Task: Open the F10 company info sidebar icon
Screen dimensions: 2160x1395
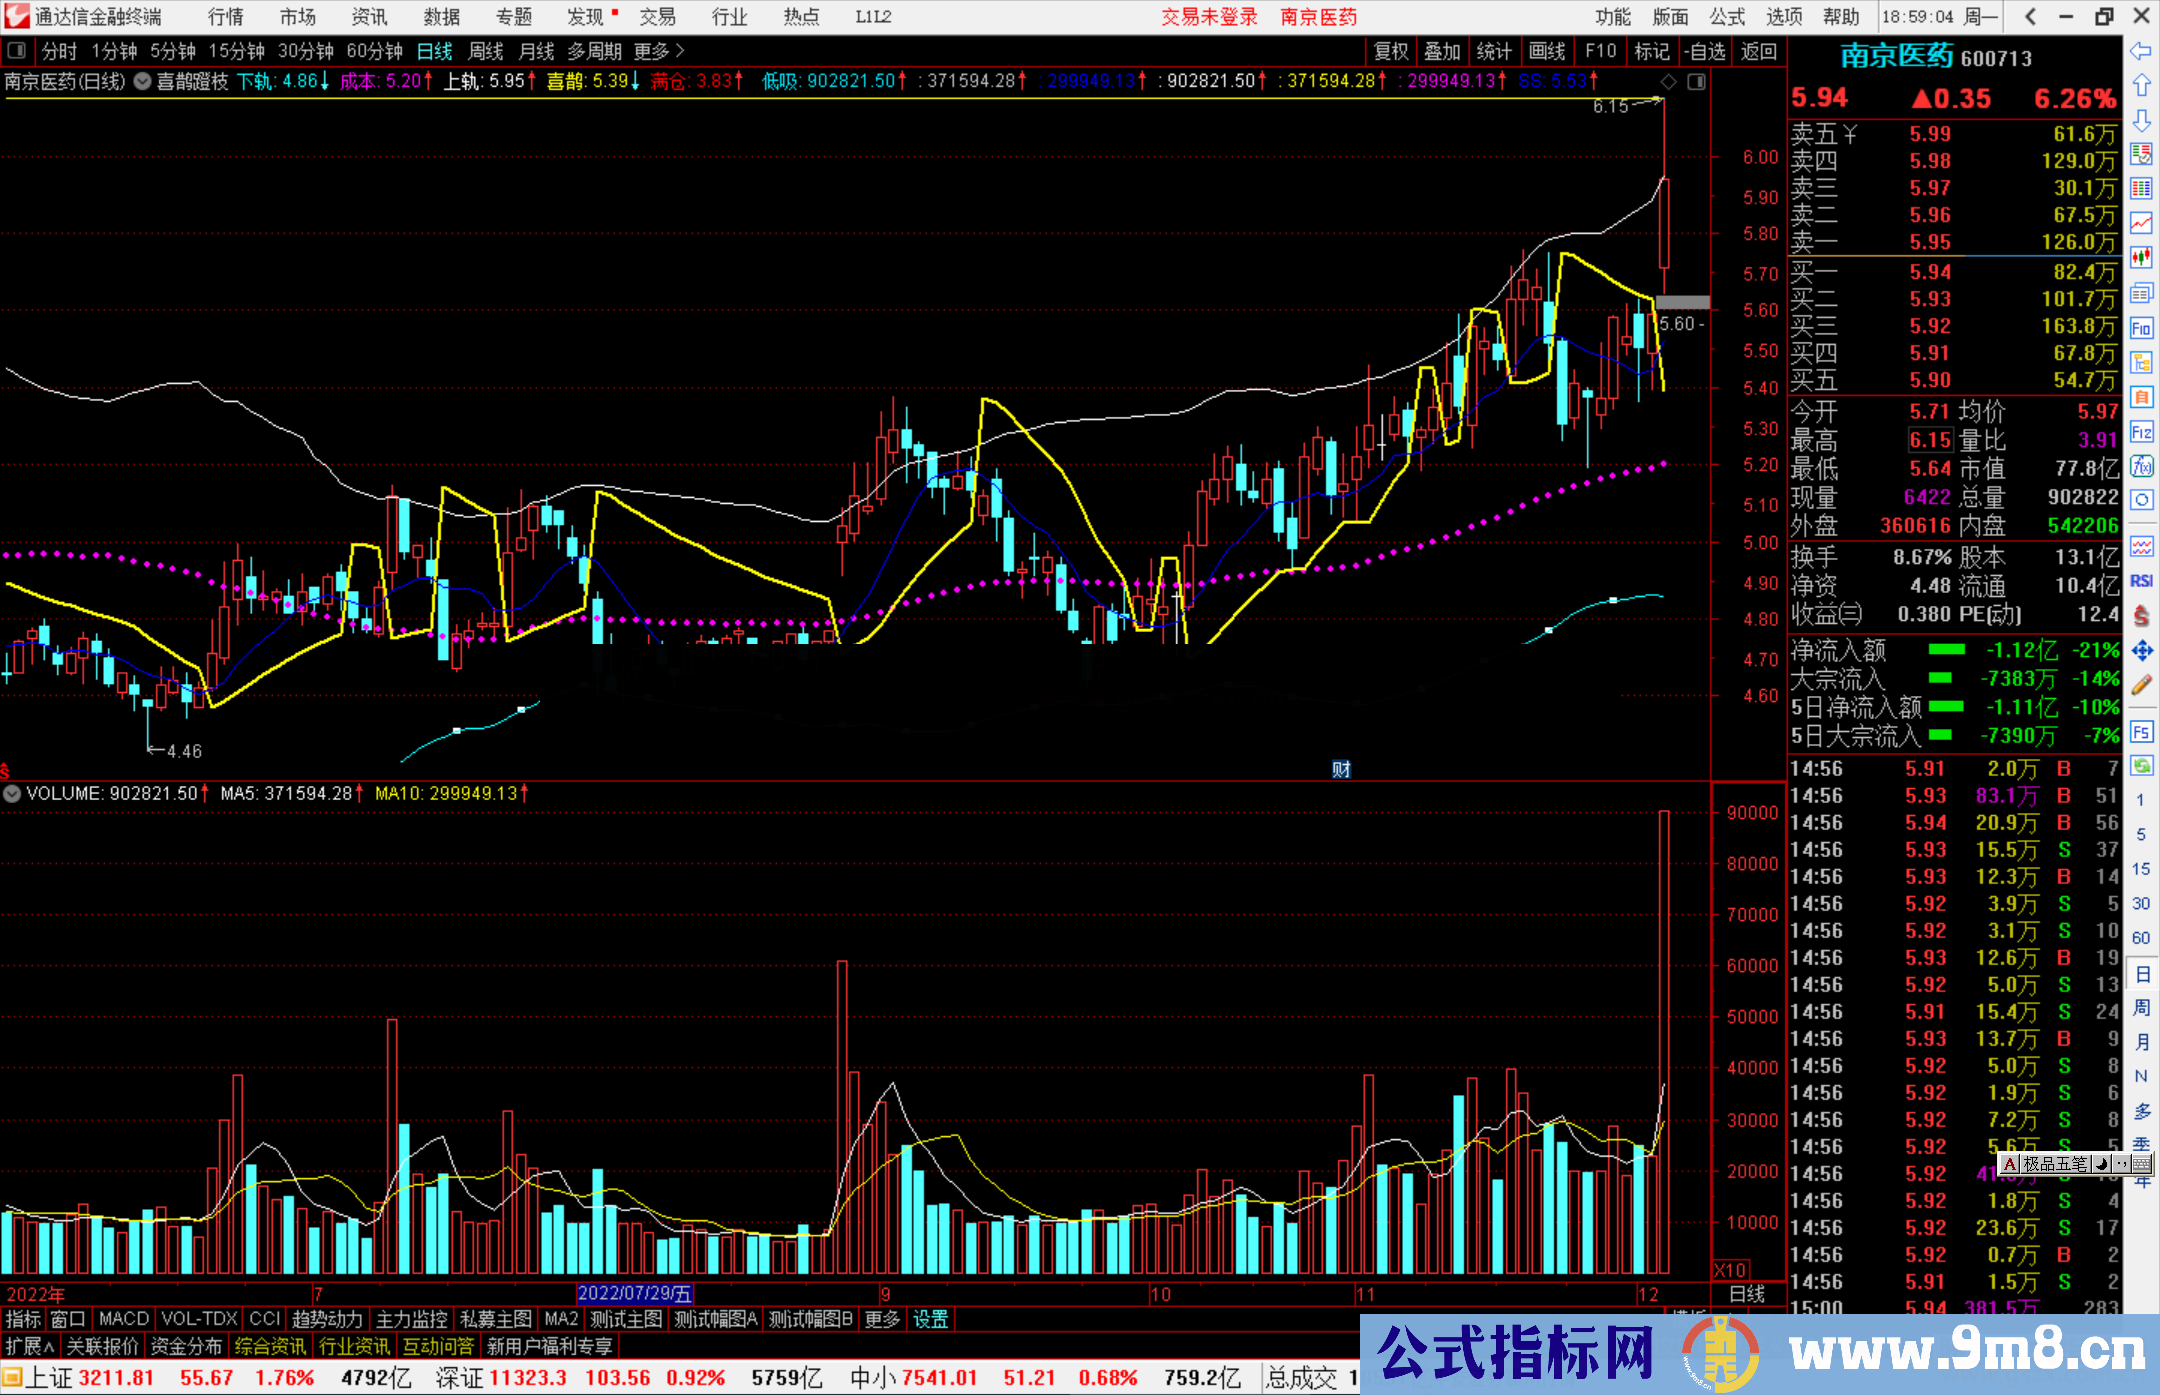Action: click(x=2141, y=329)
